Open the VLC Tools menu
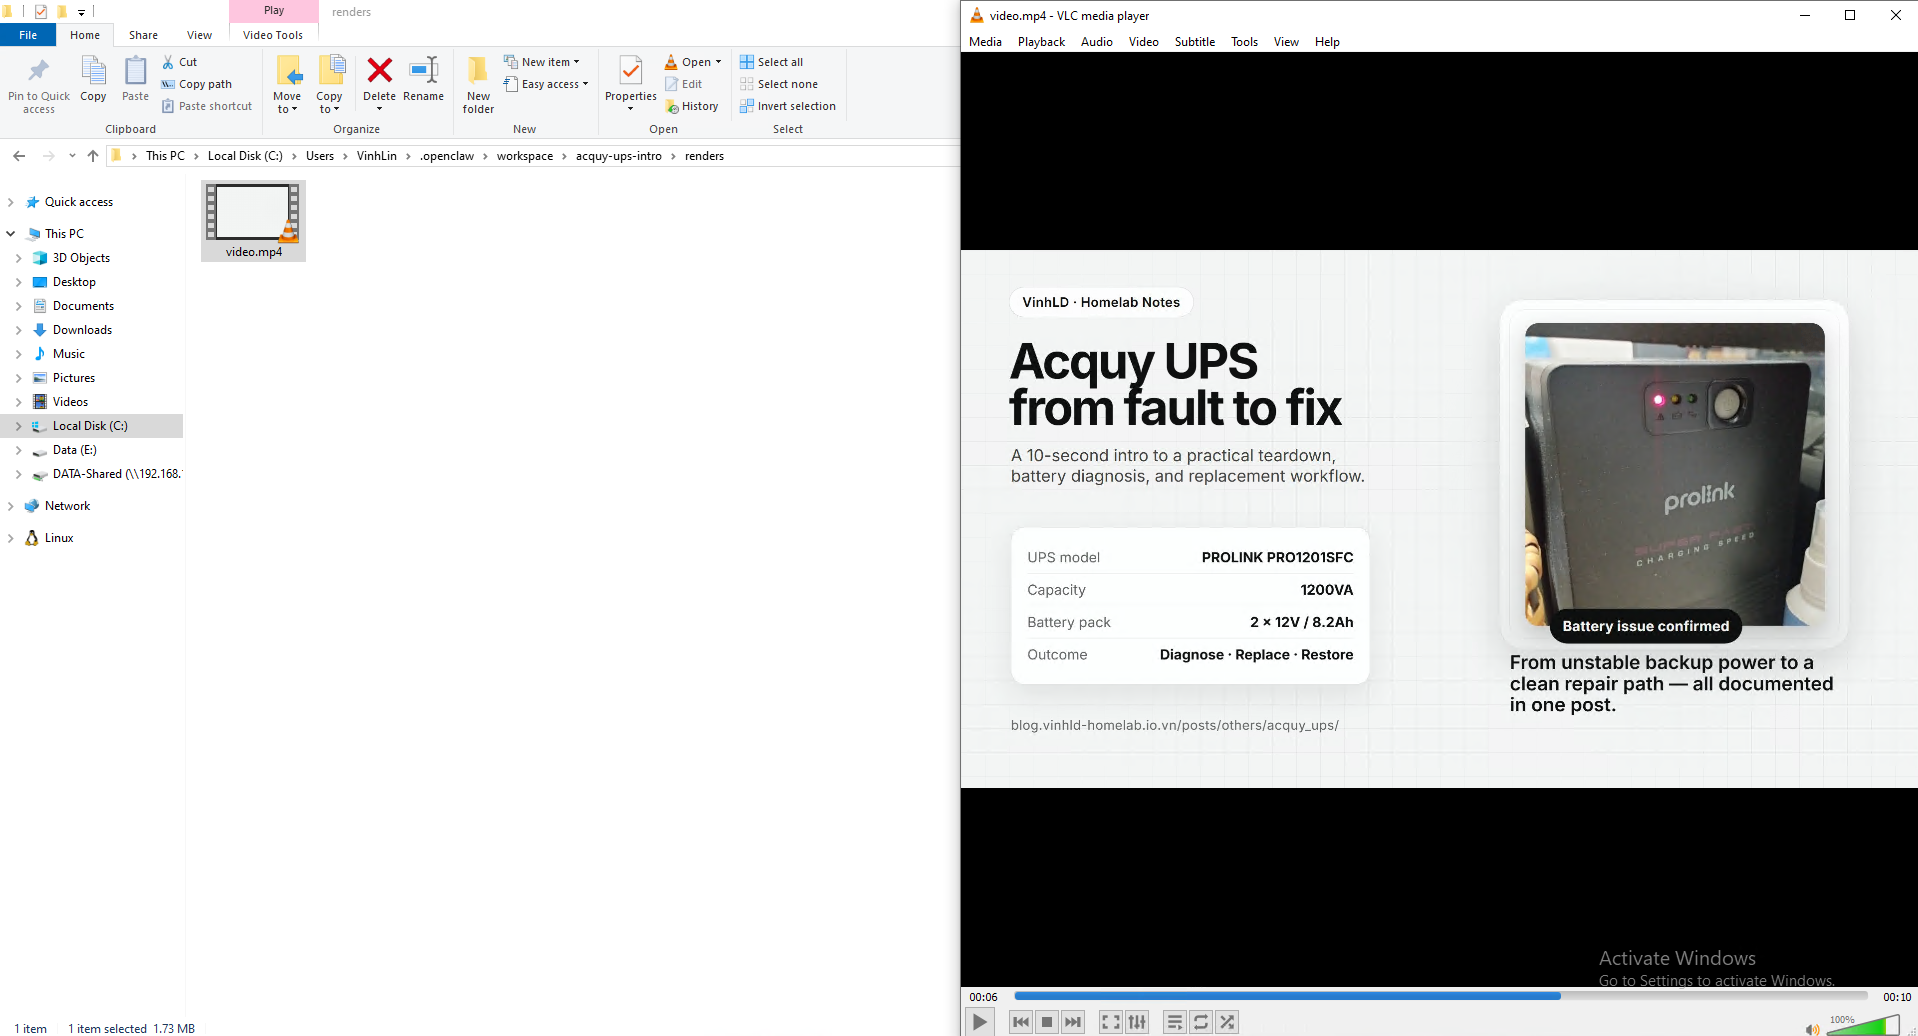This screenshot has height=1036, width=1918. (1244, 42)
